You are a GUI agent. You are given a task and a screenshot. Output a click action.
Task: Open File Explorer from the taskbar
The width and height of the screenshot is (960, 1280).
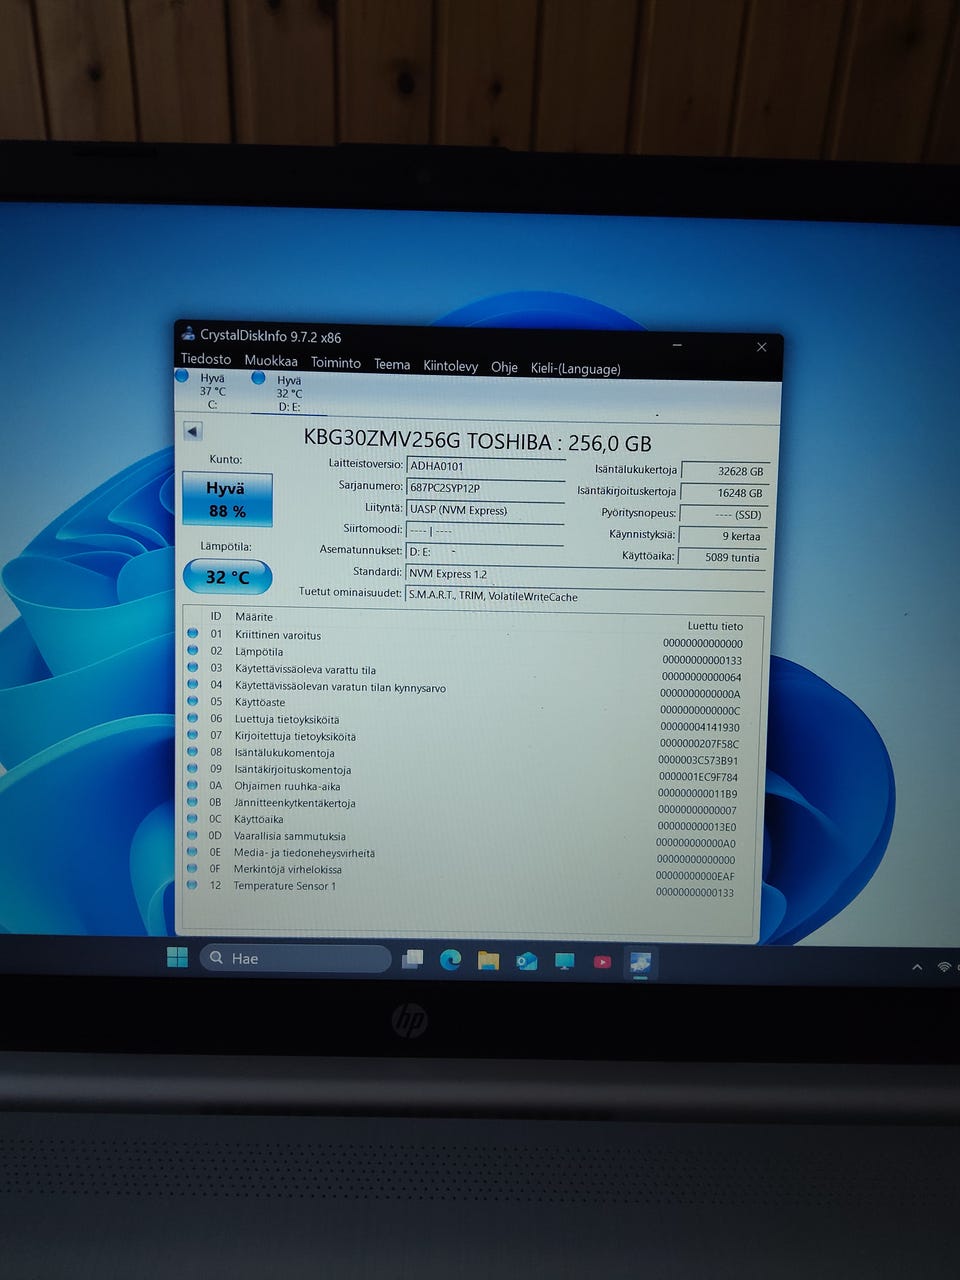(x=488, y=961)
